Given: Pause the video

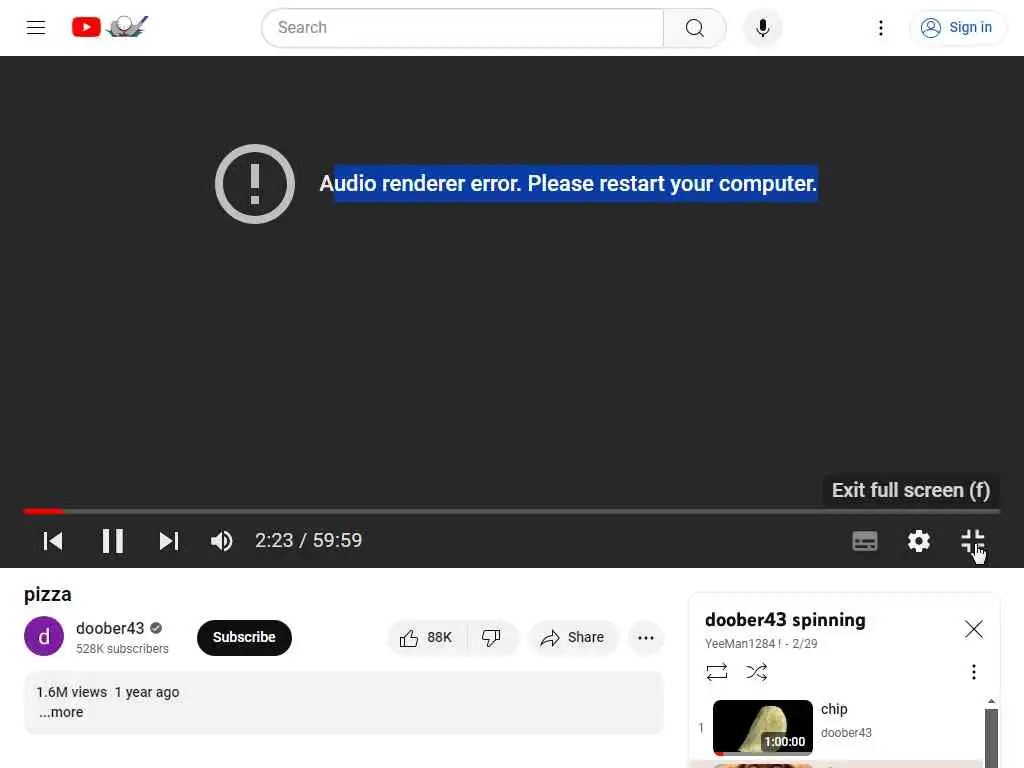Looking at the screenshot, I should click(x=112, y=541).
